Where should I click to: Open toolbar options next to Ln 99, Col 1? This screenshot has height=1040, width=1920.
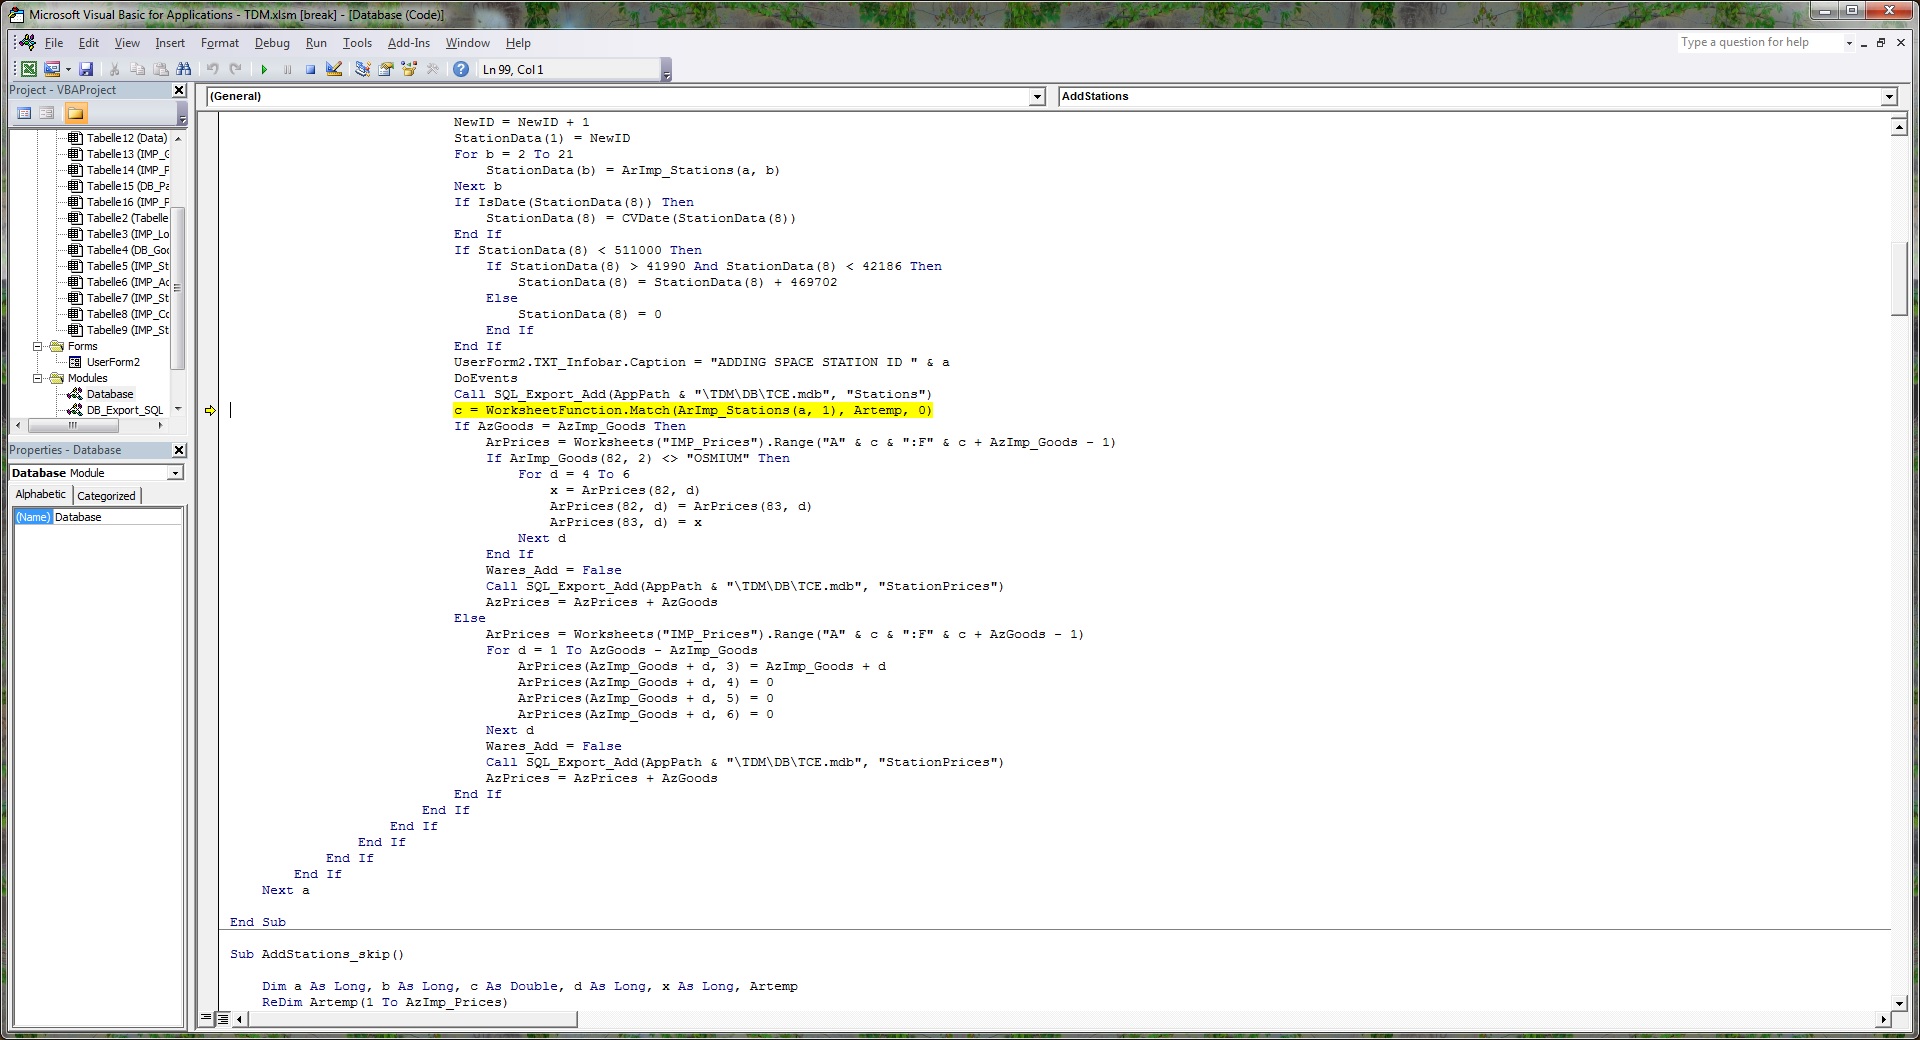click(x=667, y=70)
